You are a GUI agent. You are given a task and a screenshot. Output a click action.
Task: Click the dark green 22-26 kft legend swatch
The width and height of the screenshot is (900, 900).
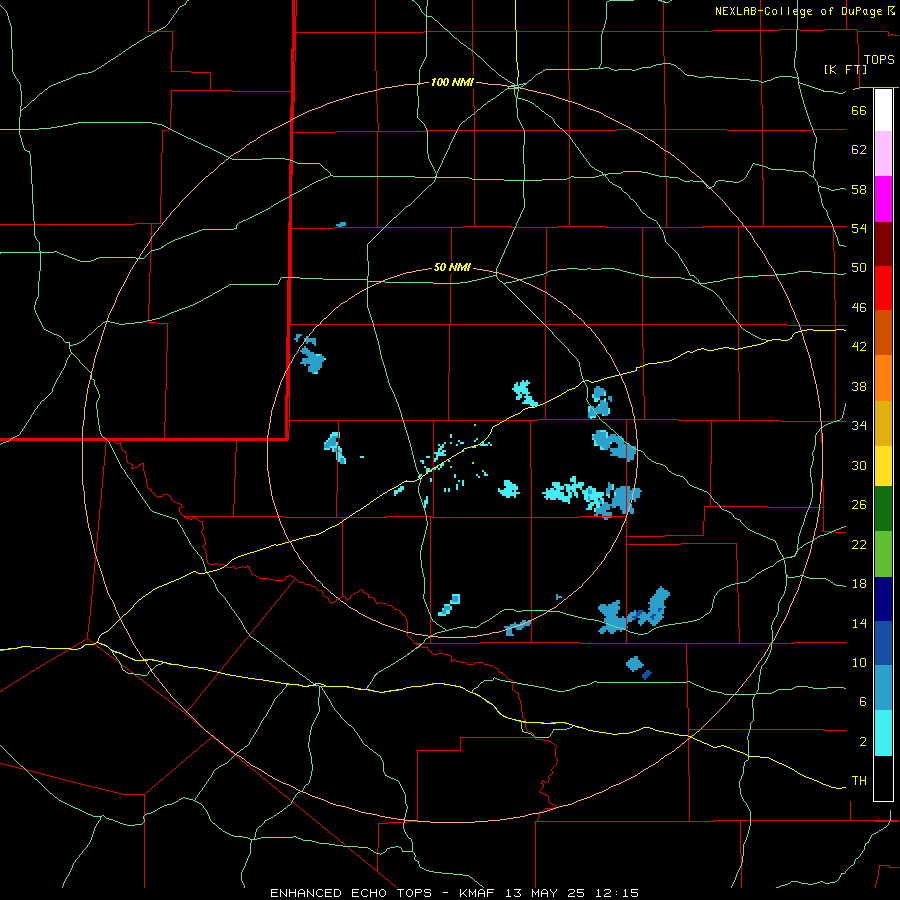pos(883,509)
